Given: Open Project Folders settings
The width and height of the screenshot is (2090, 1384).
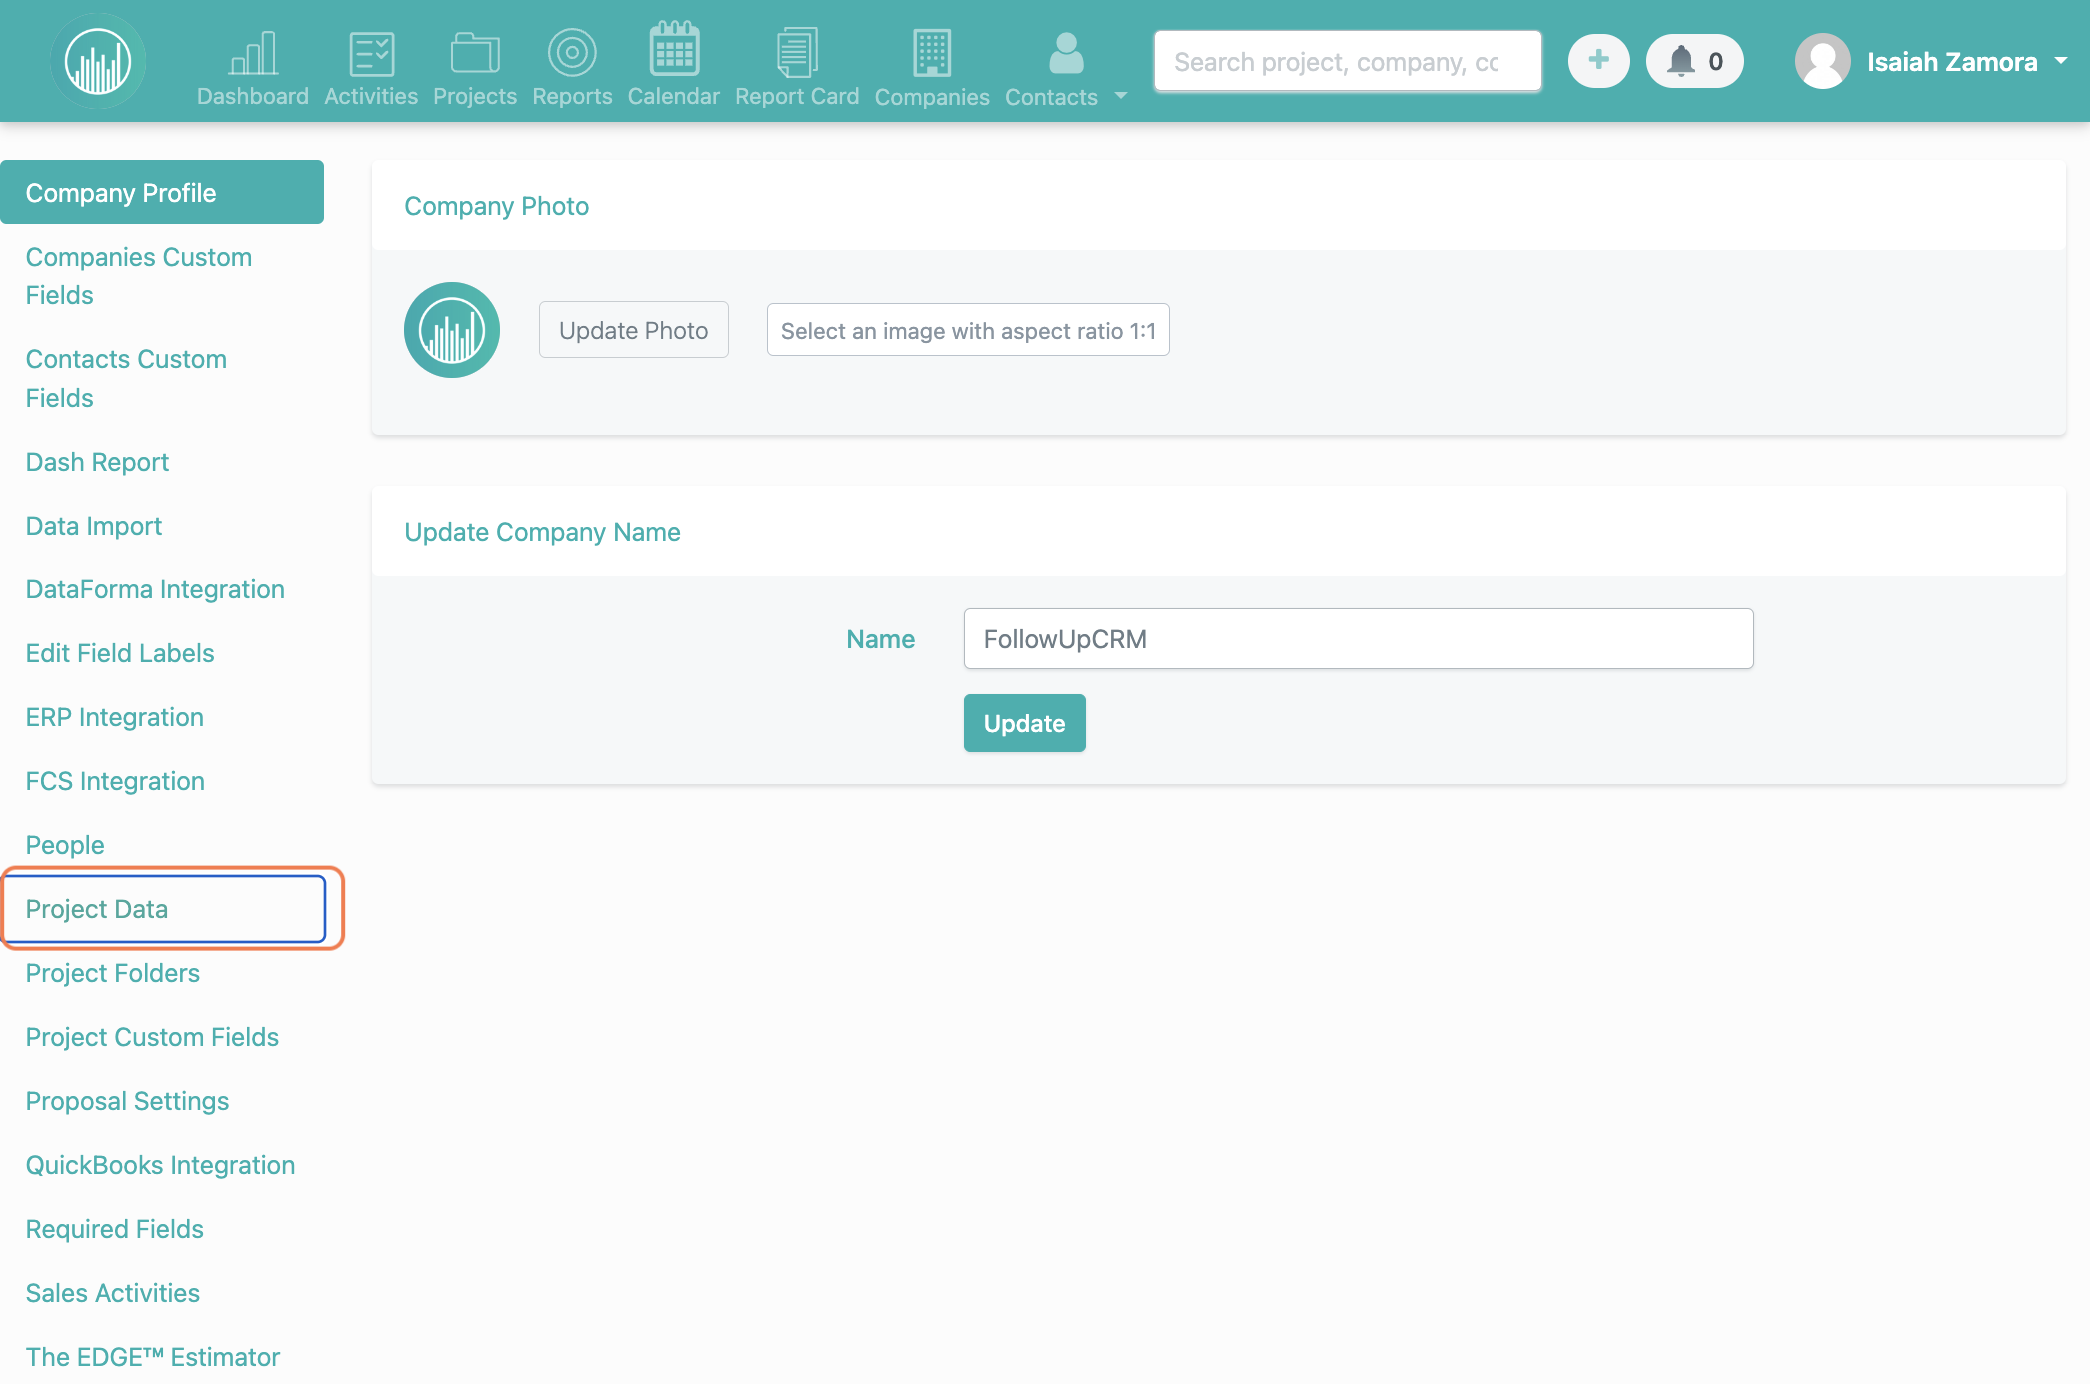Looking at the screenshot, I should coord(113,973).
